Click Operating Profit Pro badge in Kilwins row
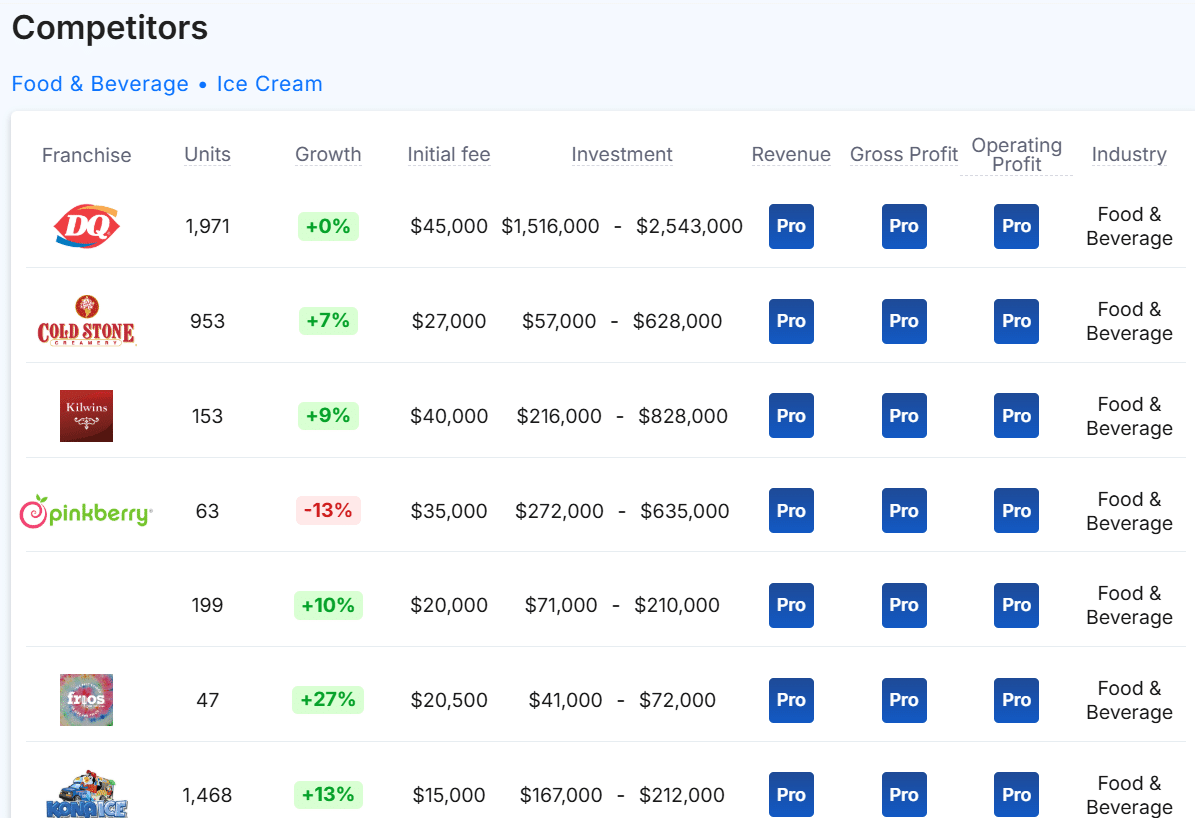Viewport: 1195px width, 818px height. (x=1017, y=415)
